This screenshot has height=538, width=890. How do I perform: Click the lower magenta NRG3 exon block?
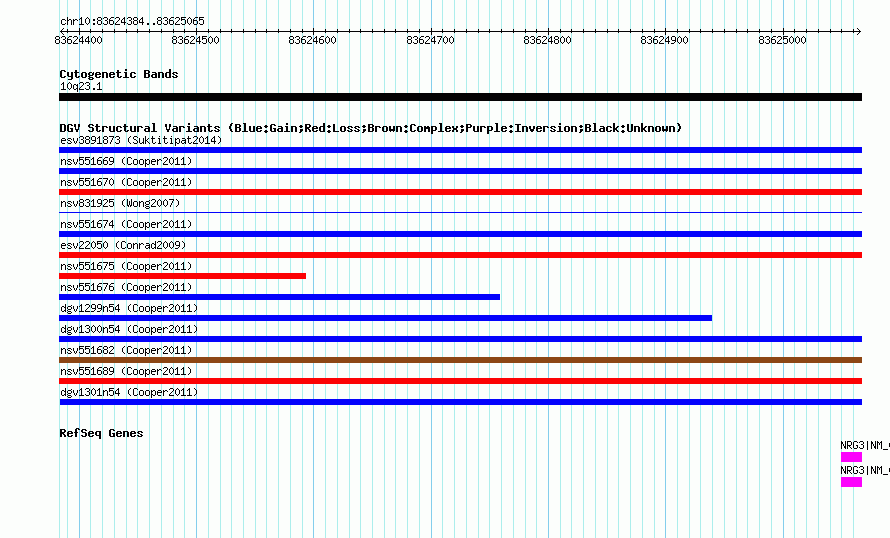(x=851, y=482)
